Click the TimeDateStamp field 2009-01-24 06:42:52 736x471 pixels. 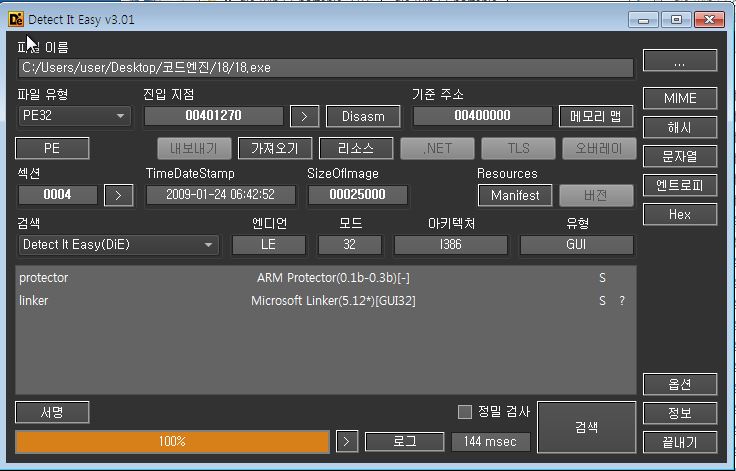tap(221, 195)
